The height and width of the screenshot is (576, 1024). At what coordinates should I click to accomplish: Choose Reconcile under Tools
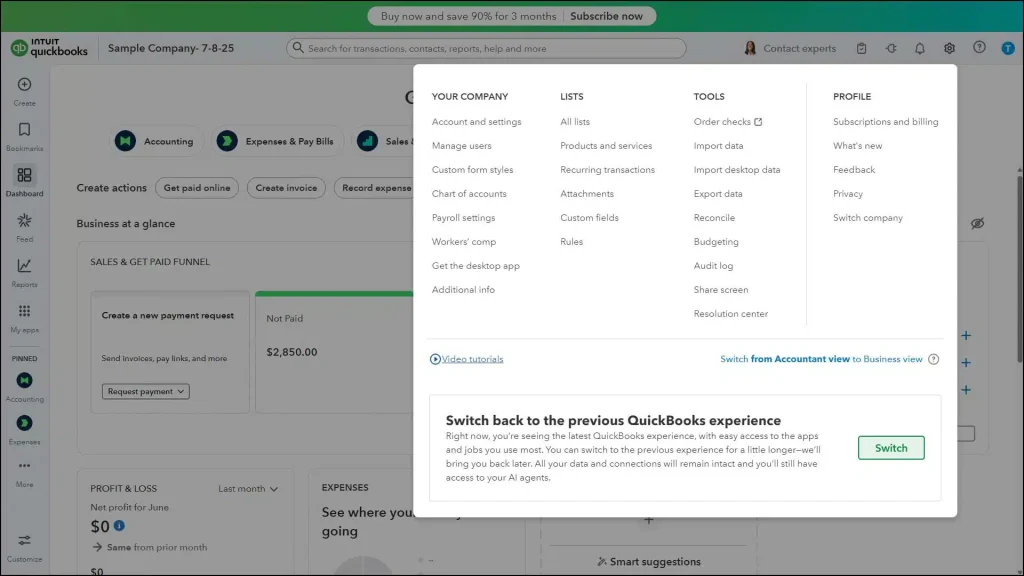click(x=714, y=218)
